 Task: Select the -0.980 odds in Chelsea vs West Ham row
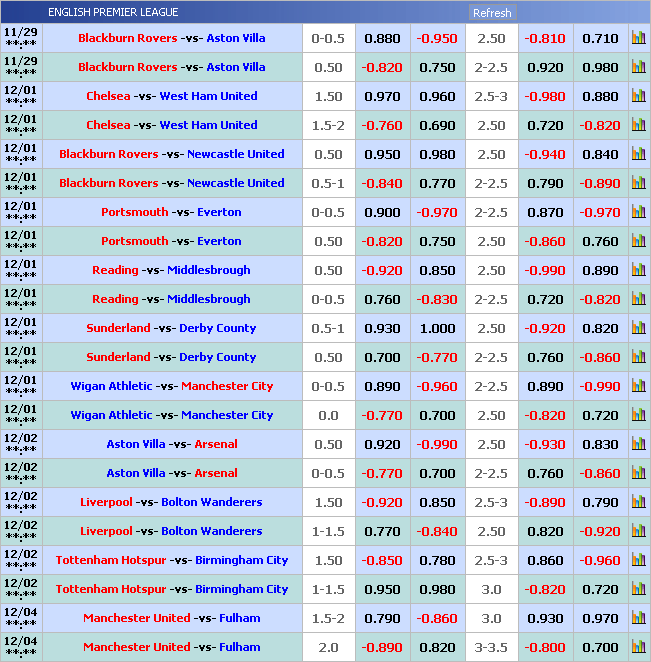coord(546,97)
